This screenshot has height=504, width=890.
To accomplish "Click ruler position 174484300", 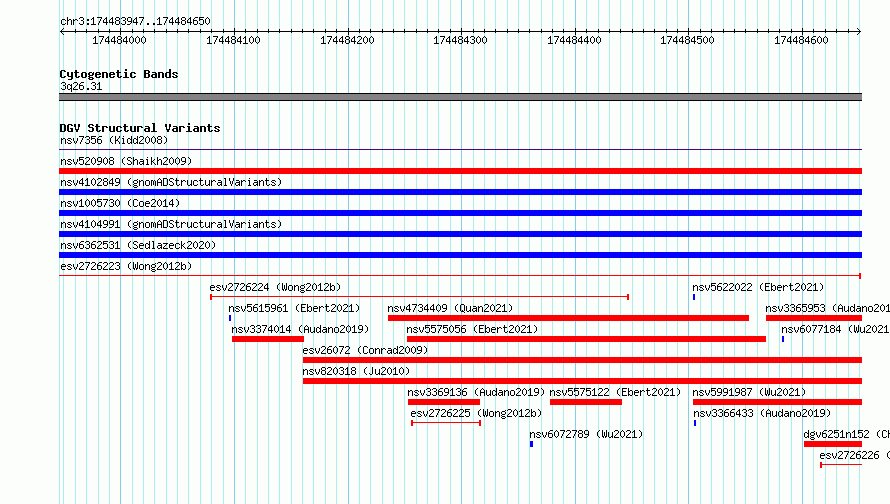I will [460, 40].
